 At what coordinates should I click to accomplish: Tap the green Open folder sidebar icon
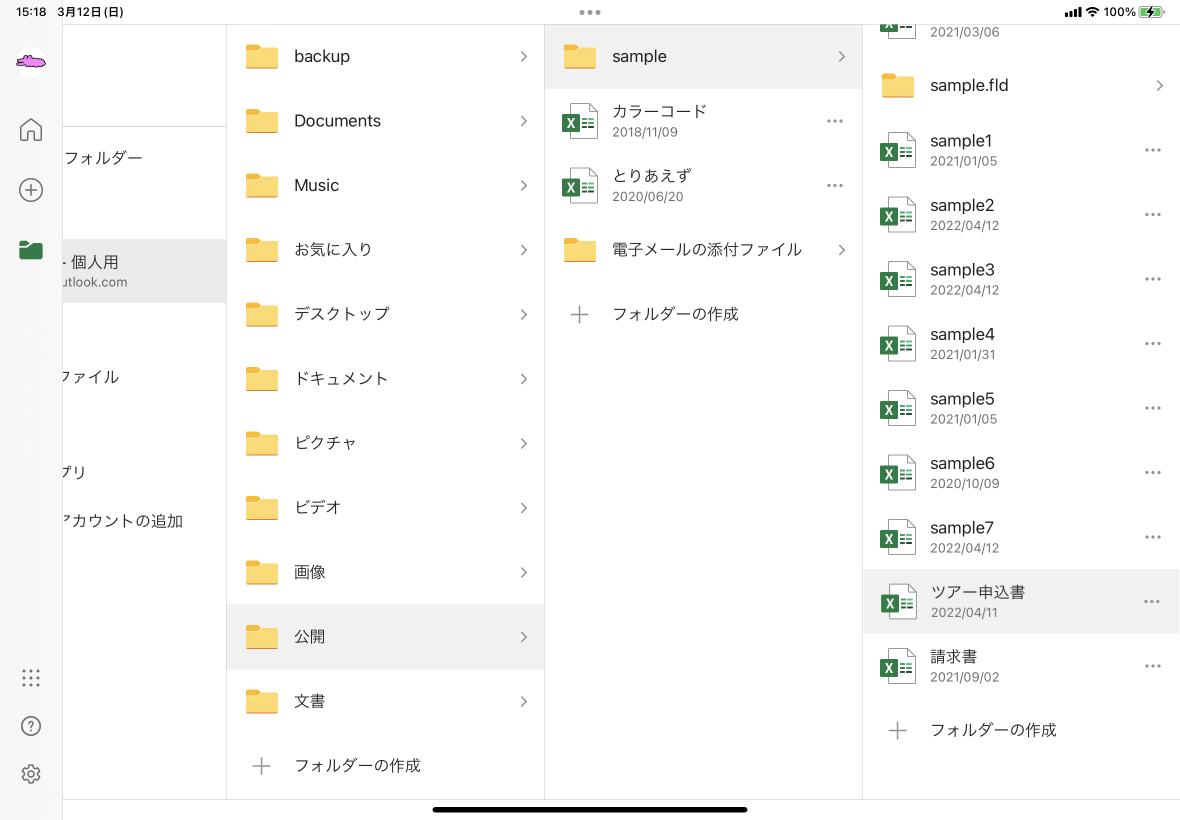click(31, 250)
